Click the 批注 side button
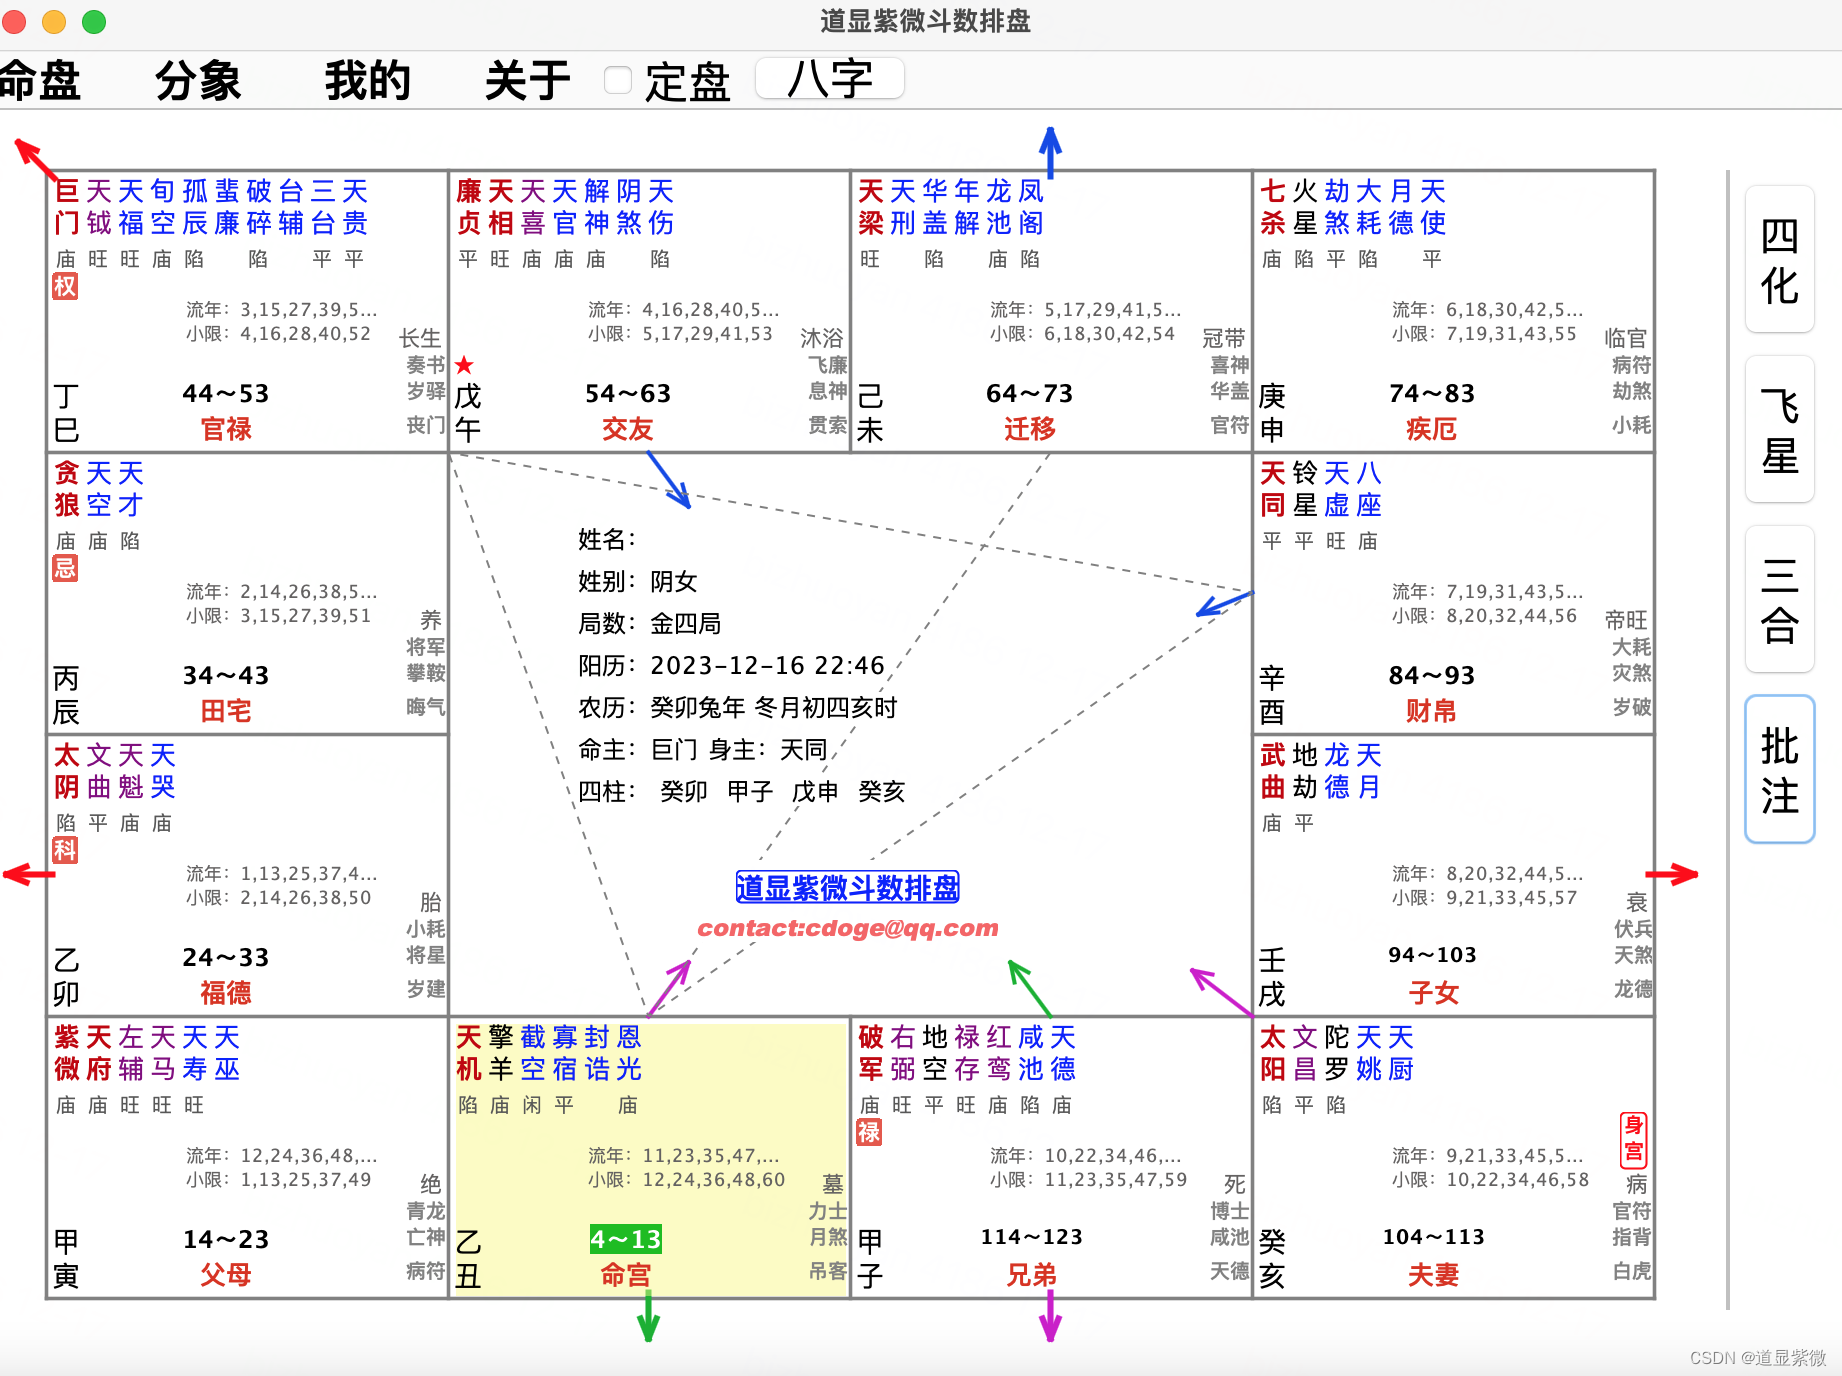The image size is (1842, 1376). (1779, 769)
